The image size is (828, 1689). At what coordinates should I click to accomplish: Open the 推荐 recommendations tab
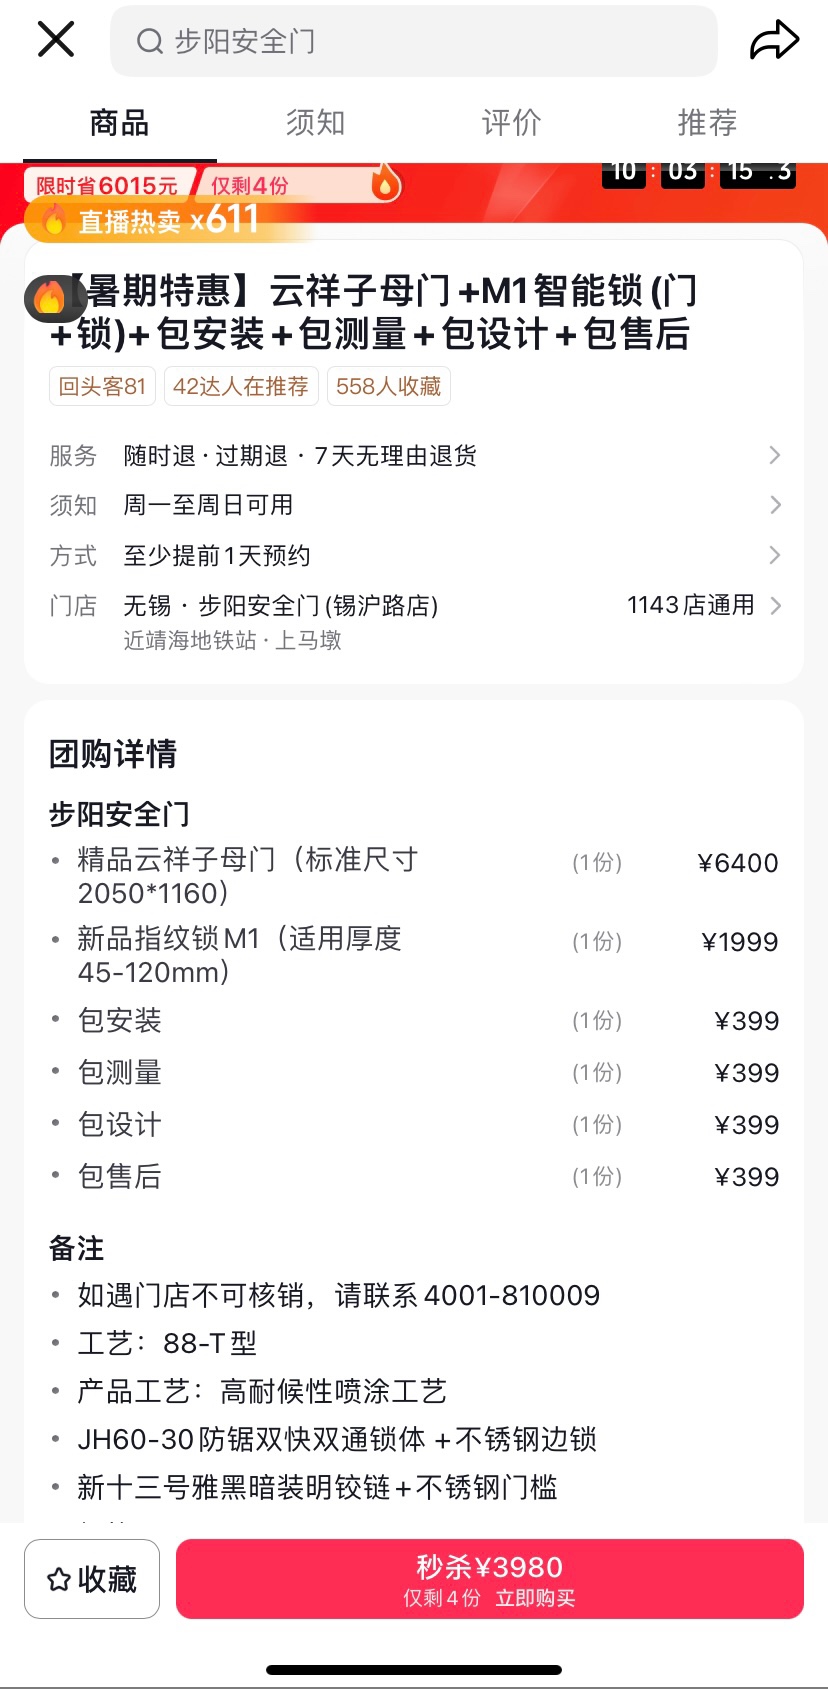click(707, 123)
